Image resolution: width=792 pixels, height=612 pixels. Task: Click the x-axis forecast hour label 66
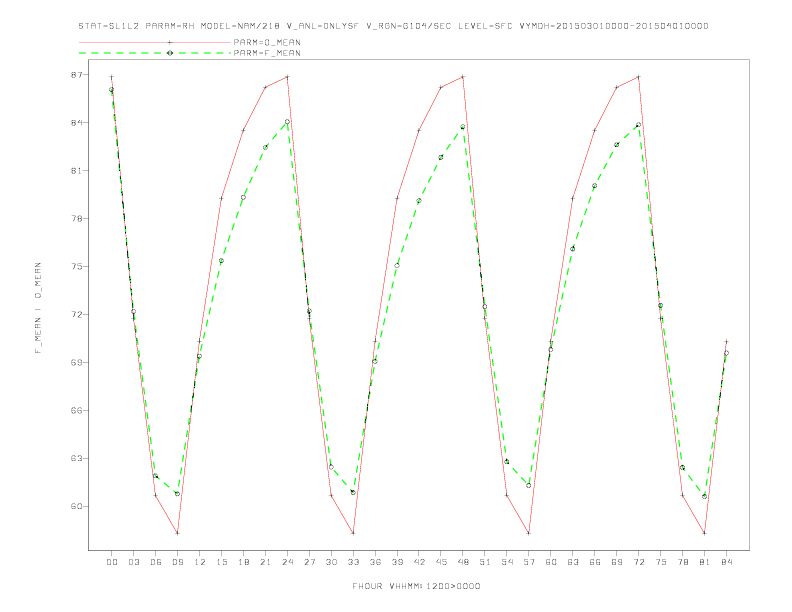tap(595, 562)
